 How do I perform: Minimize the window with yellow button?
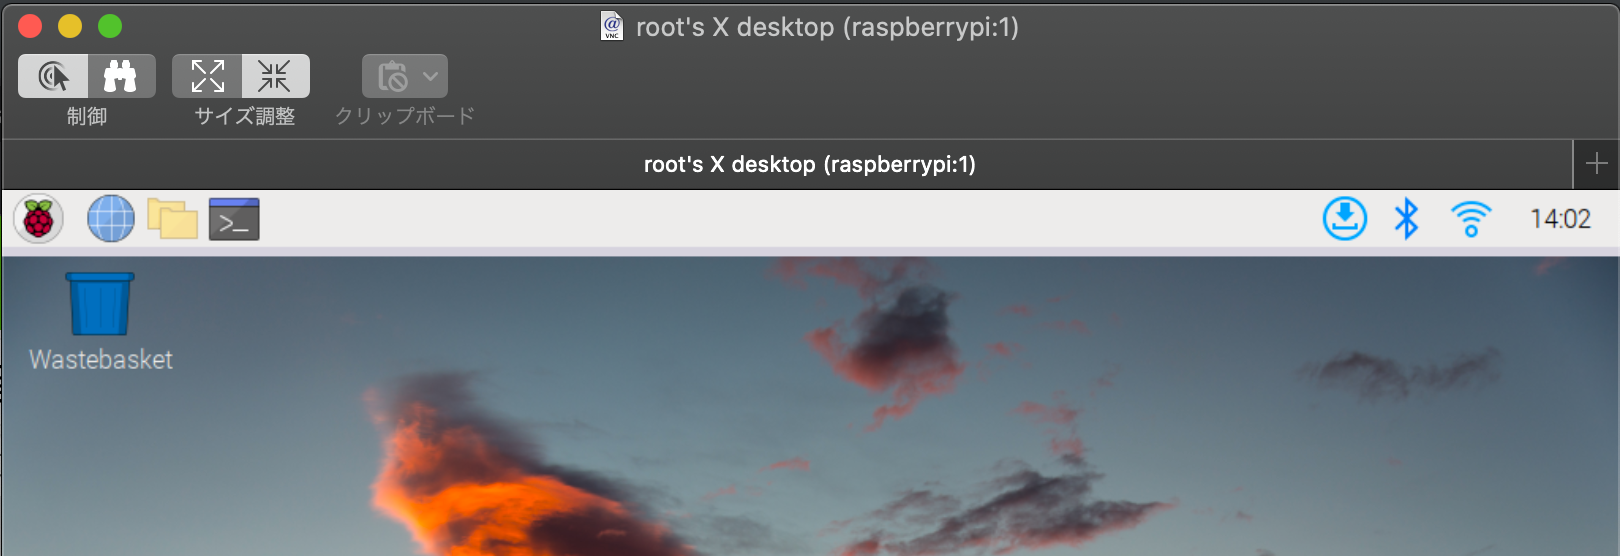click(70, 26)
